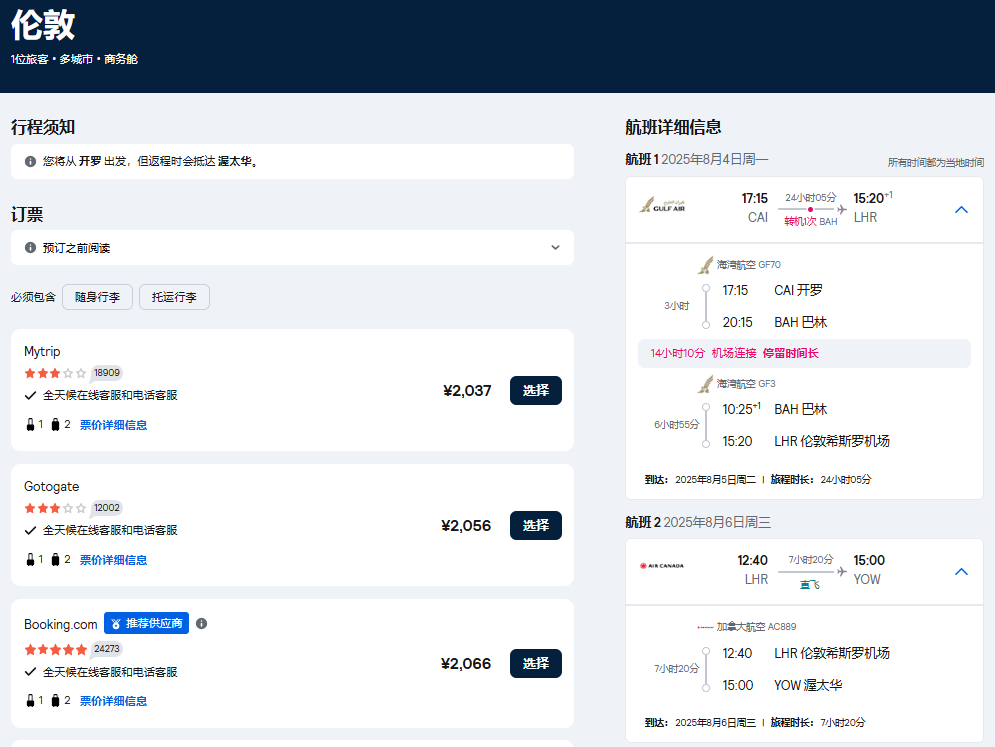This screenshot has width=995, height=747.
Task: Click the 海湾航空 GF70 flight label
Action: click(x=749, y=265)
